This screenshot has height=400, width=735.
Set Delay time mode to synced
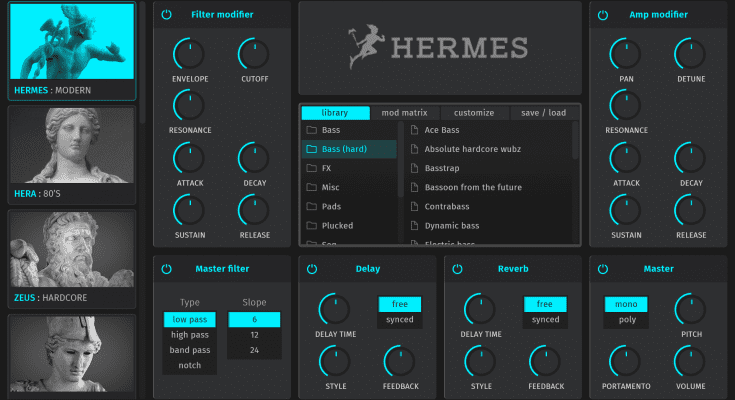[x=400, y=320]
